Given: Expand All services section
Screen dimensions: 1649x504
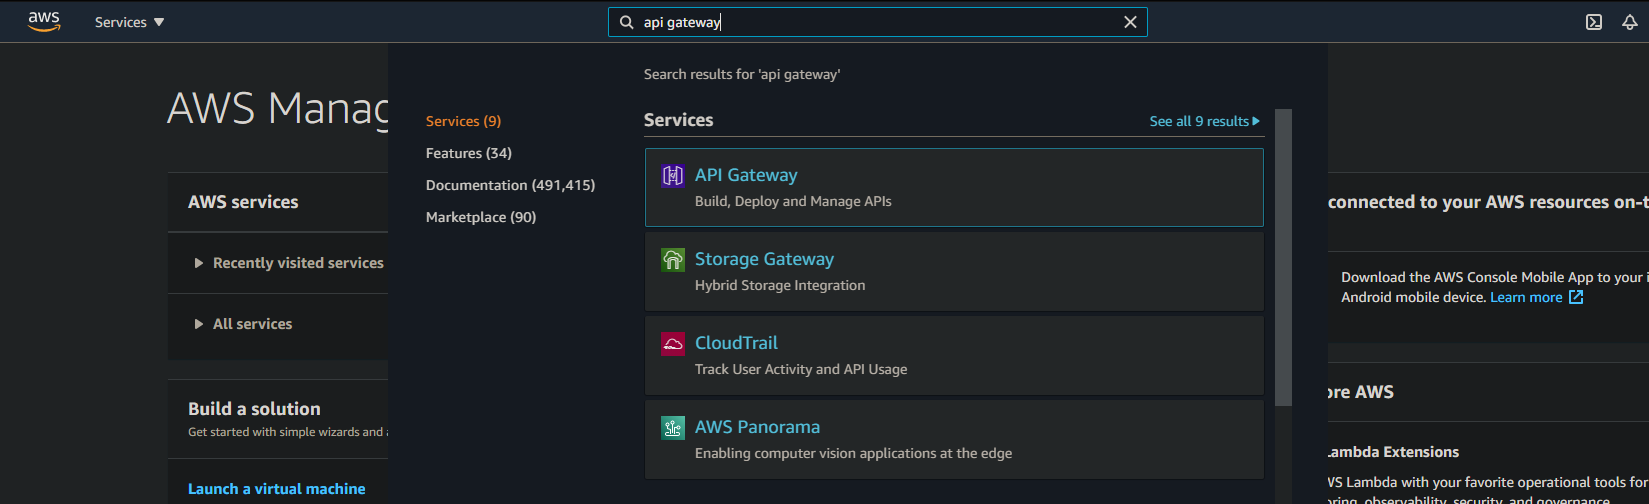Looking at the screenshot, I should 243,324.
